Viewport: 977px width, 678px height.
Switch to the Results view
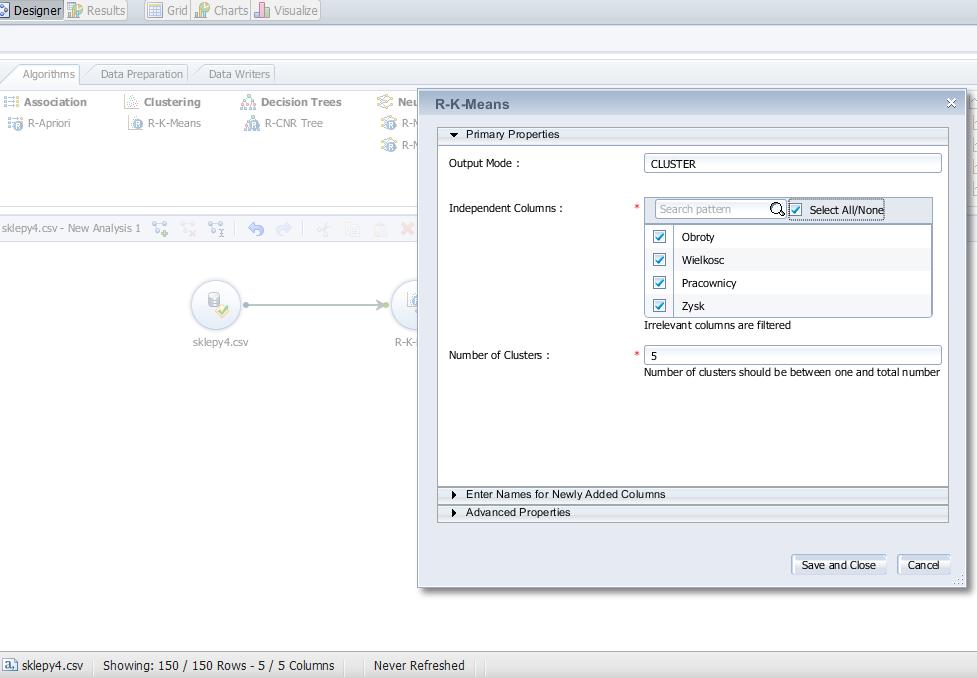(x=97, y=11)
